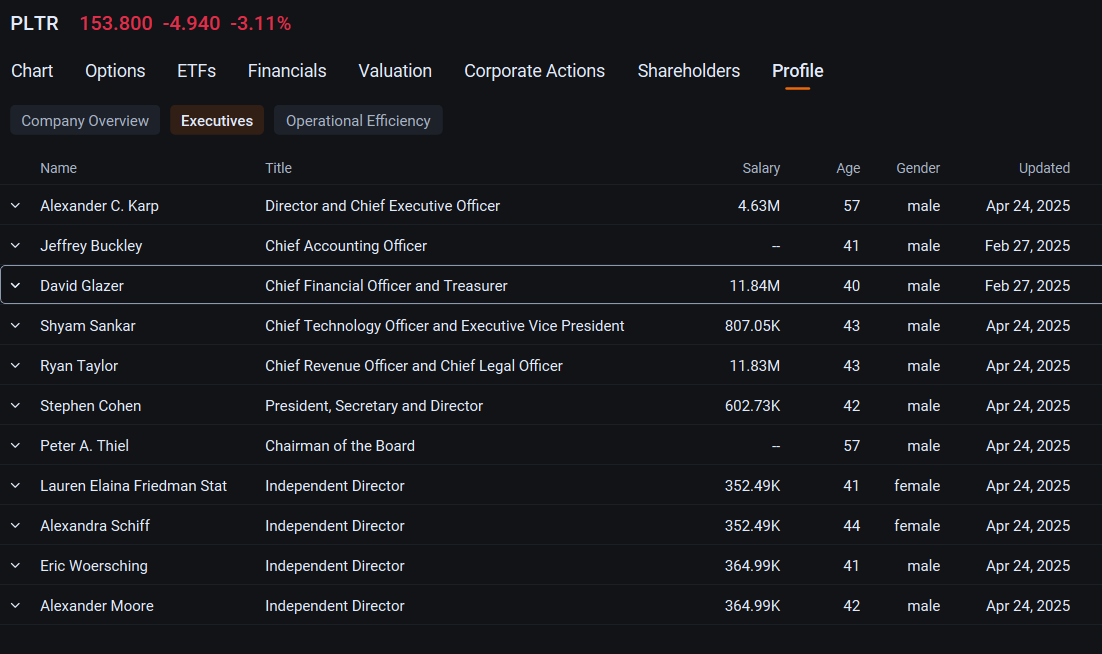Viewport: 1102px width, 654px height.
Task: Expand Alexandra Schiff row chevron
Action: click(15, 526)
